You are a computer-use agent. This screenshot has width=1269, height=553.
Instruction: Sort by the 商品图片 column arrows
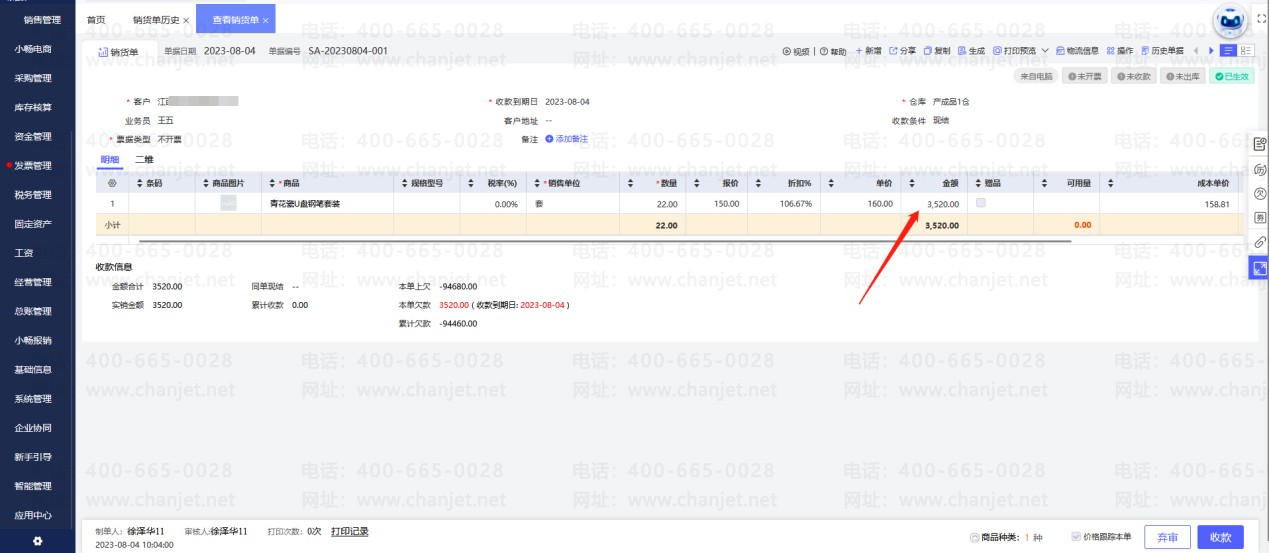click(206, 183)
